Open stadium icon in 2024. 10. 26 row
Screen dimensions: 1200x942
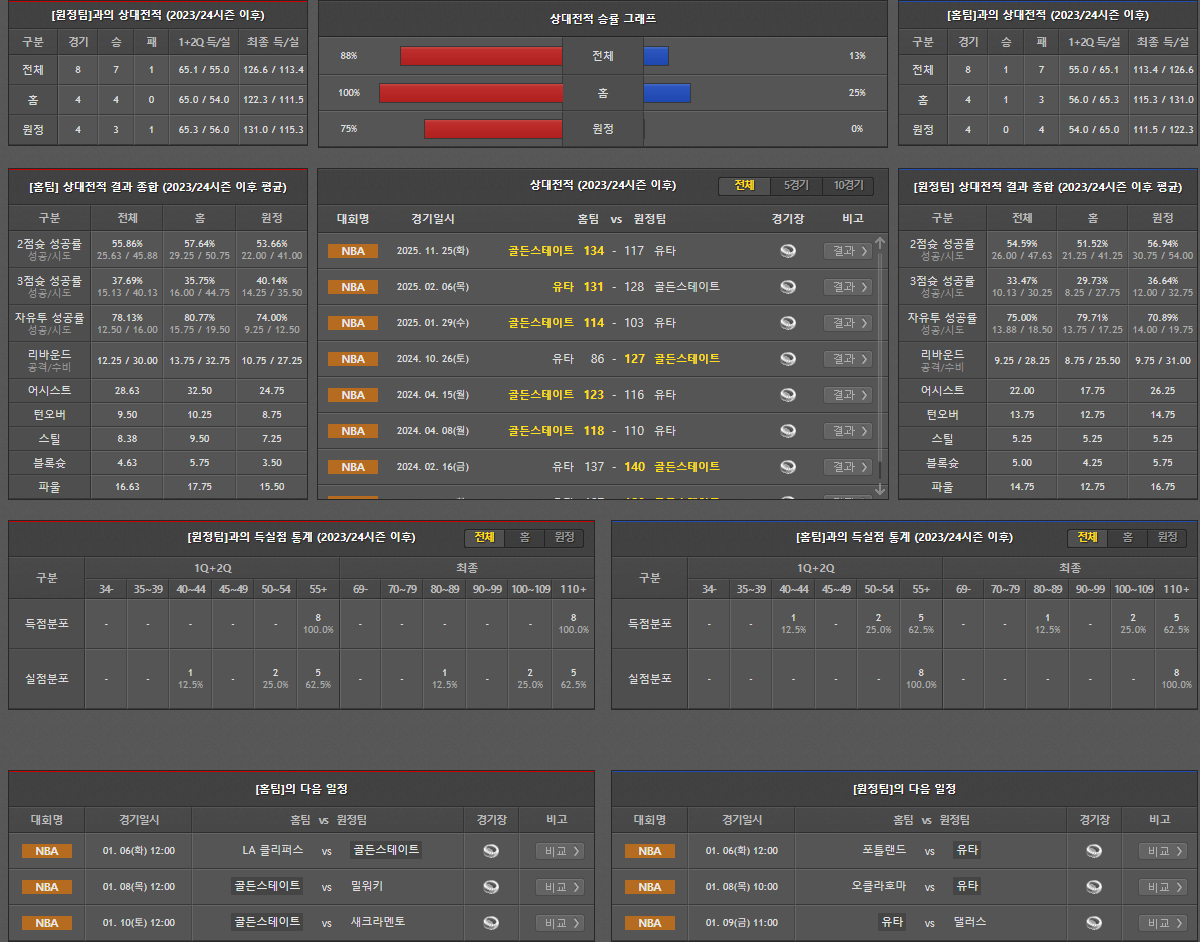coord(788,359)
